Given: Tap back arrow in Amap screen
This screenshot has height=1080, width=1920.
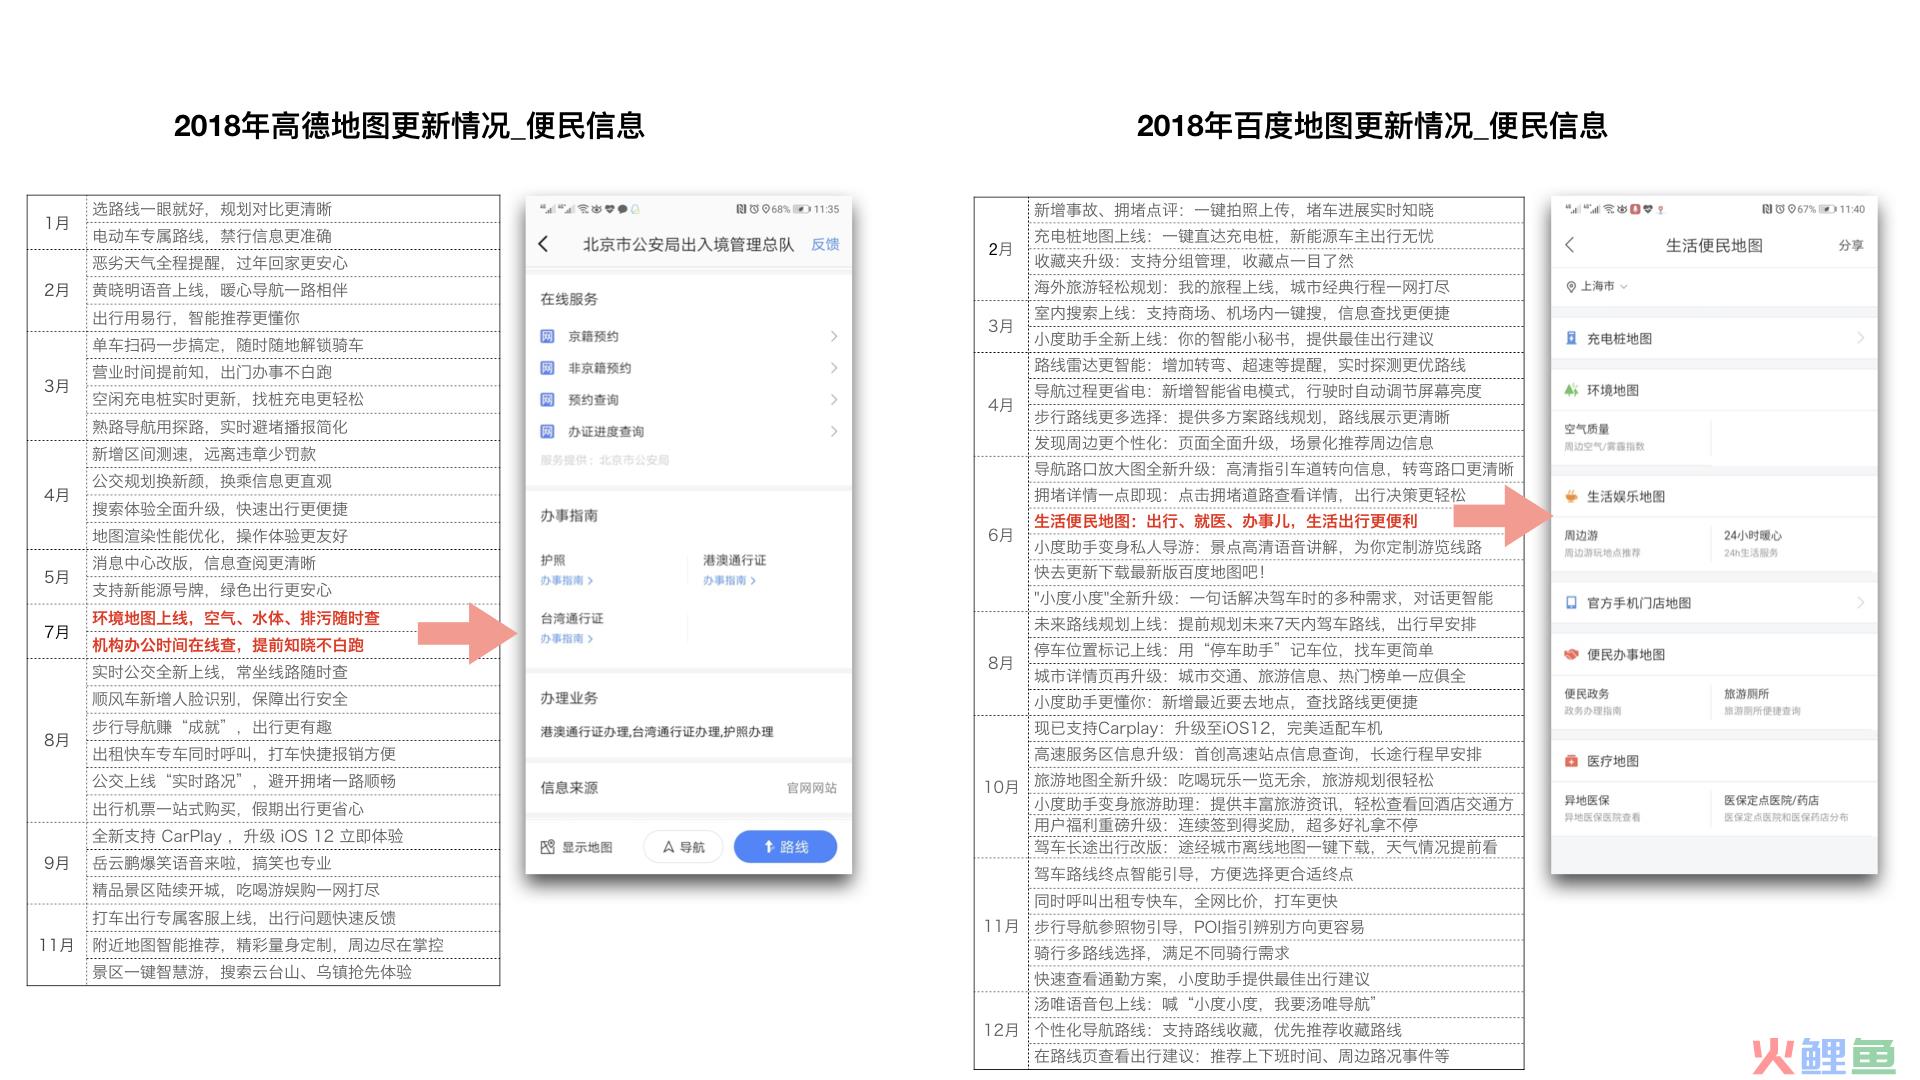Looking at the screenshot, I should (x=543, y=244).
